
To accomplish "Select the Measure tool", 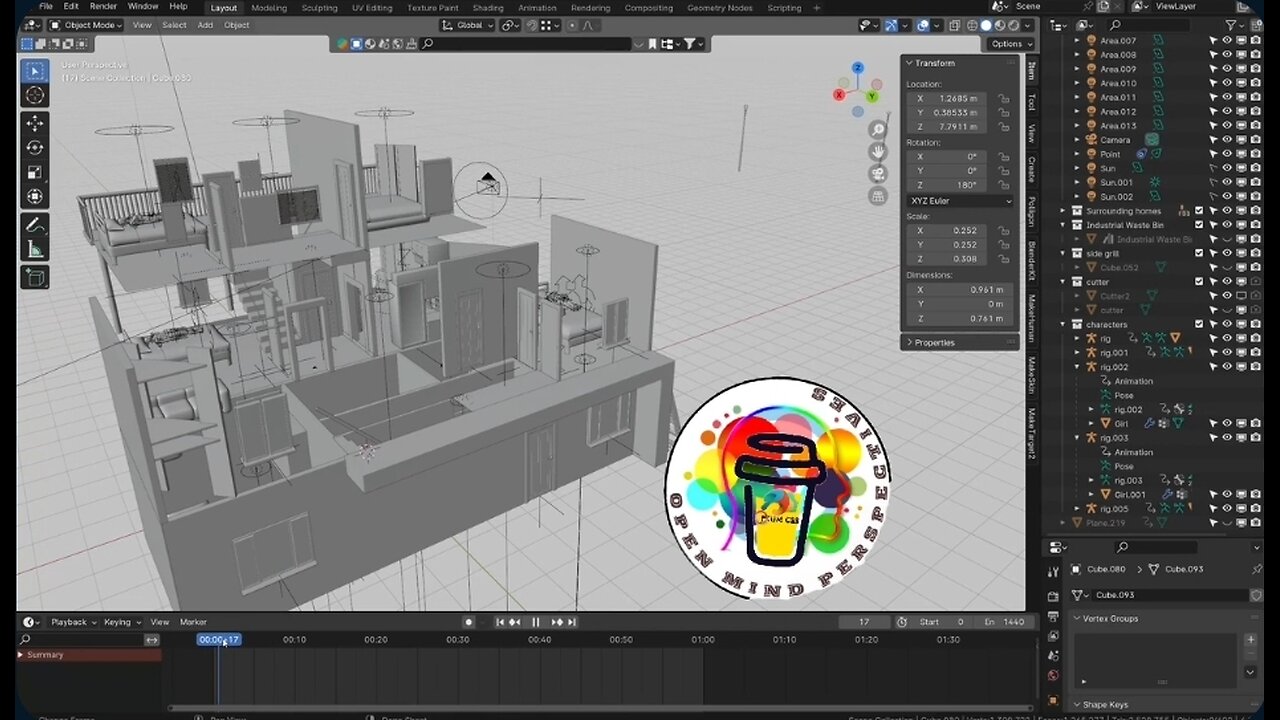I will [x=35, y=249].
